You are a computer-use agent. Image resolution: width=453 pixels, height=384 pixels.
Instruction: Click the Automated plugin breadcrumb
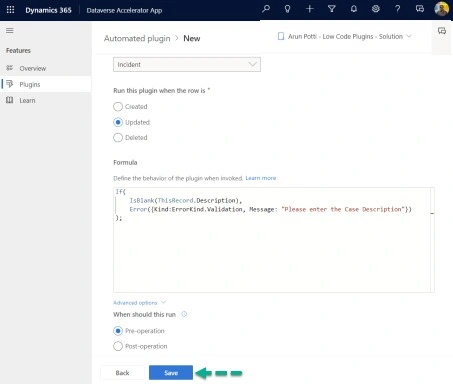tap(137, 38)
